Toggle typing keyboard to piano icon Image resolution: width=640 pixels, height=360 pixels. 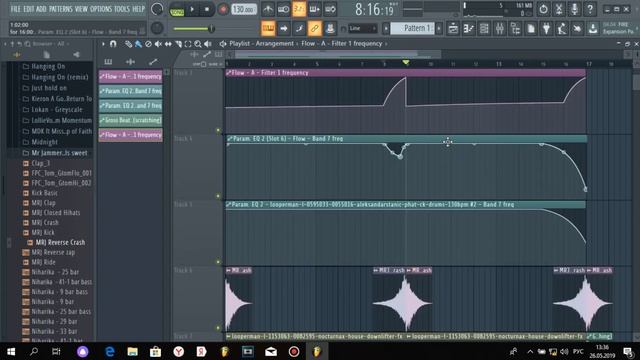click(268, 28)
